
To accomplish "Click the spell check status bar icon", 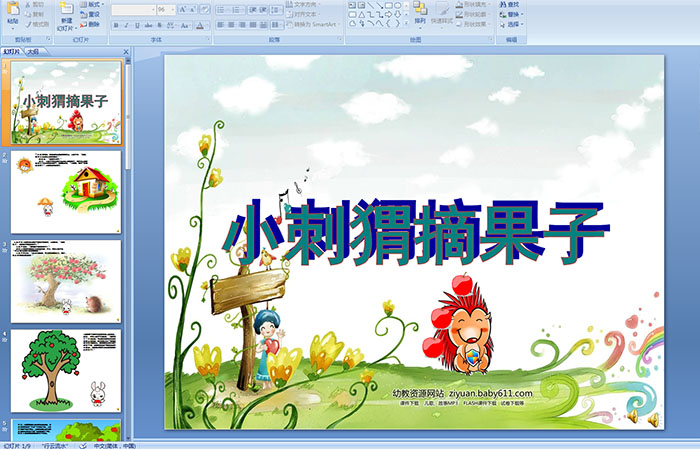I will tap(83, 443).
